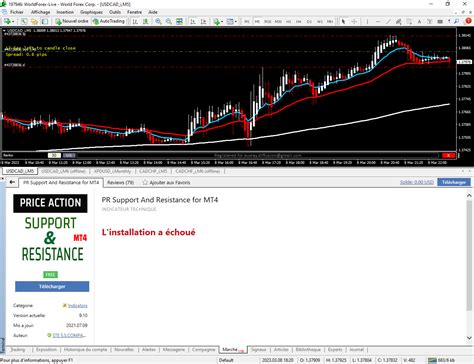Viewport: 474px width, 364px height.
Task: Select the cursor arrow tool
Action: [x=343, y=21]
